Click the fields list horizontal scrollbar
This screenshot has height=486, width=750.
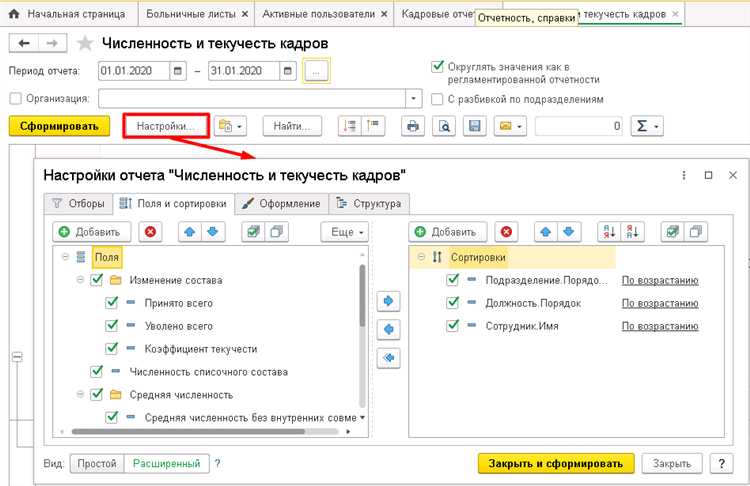(x=188, y=431)
